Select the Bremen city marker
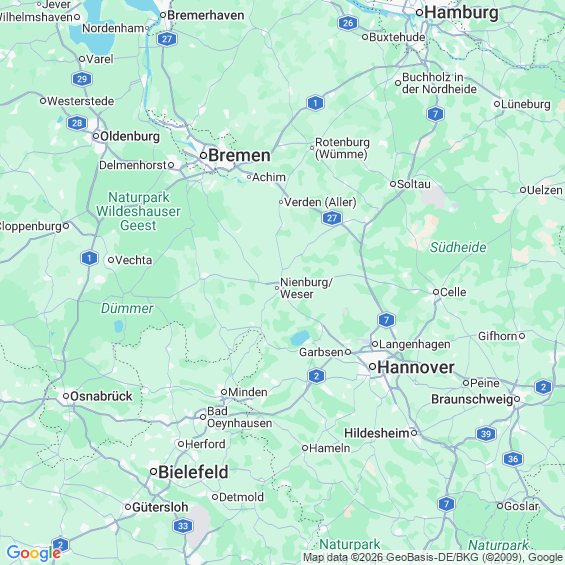This screenshot has width=565, height=565. [203, 156]
